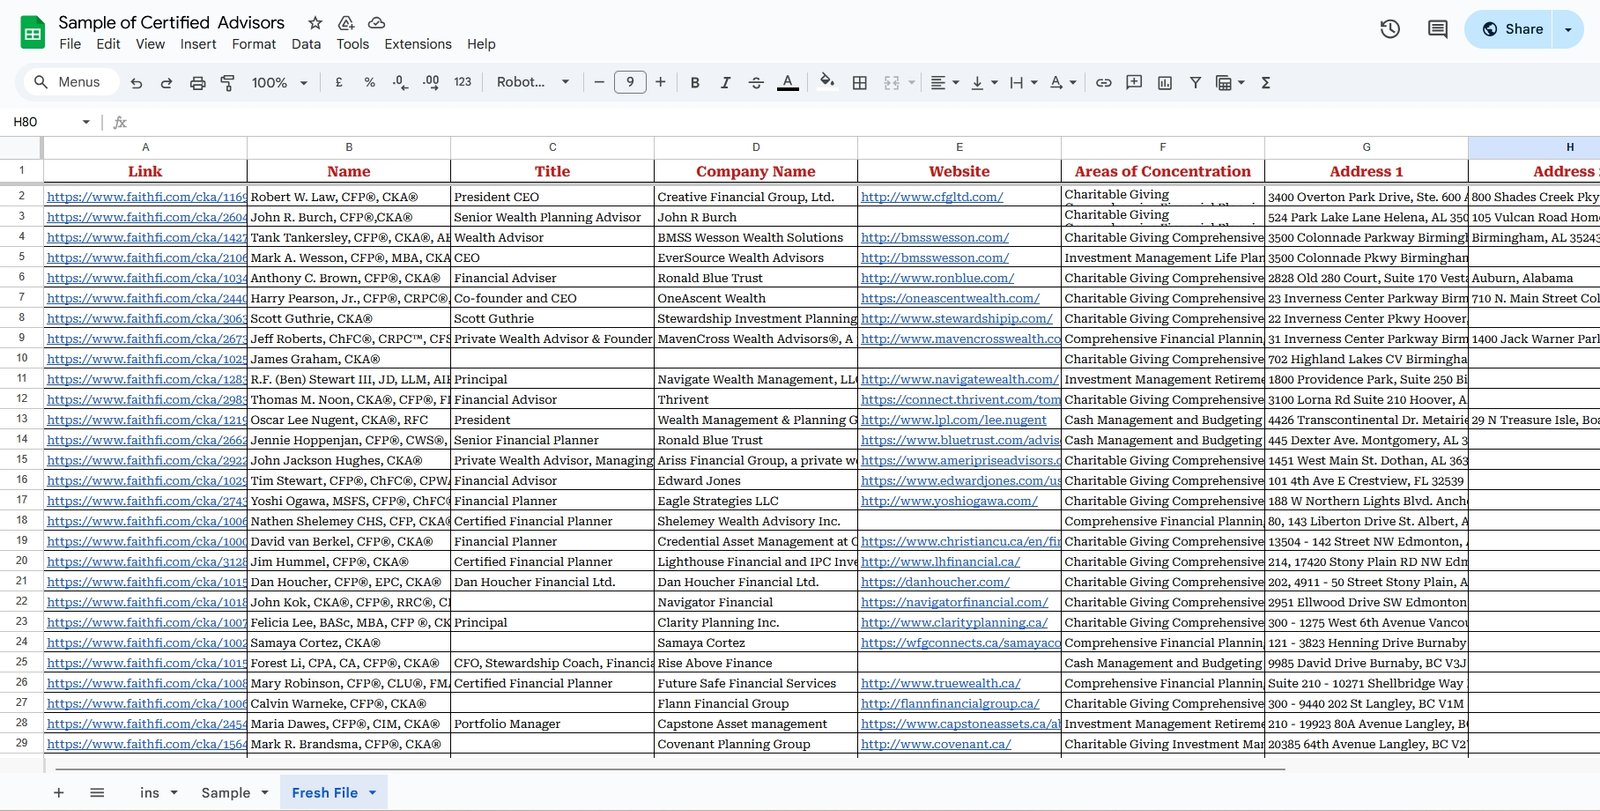The height and width of the screenshot is (811, 1600).
Task: Click the font size input field
Action: coord(630,83)
